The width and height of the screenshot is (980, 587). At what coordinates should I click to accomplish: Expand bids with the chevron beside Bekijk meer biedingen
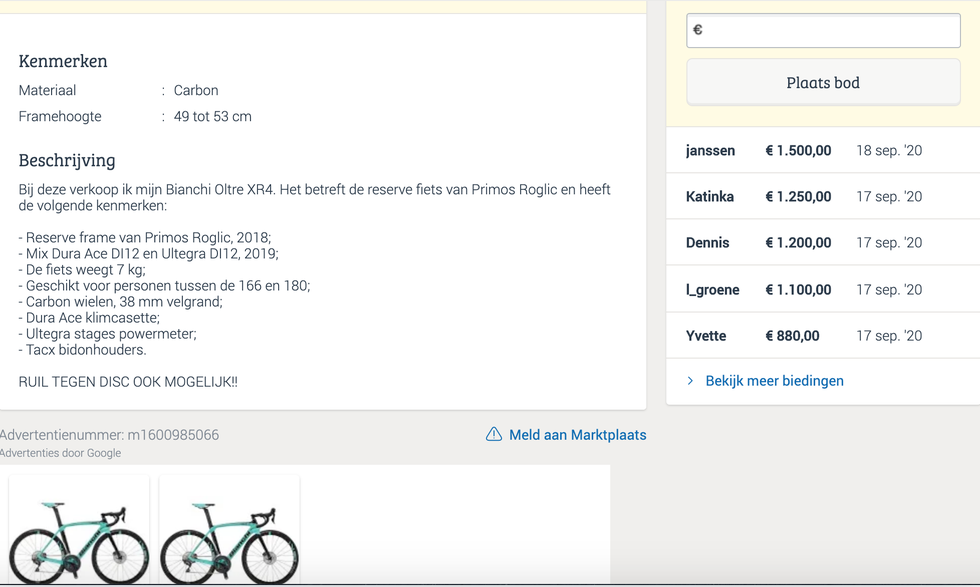690,381
